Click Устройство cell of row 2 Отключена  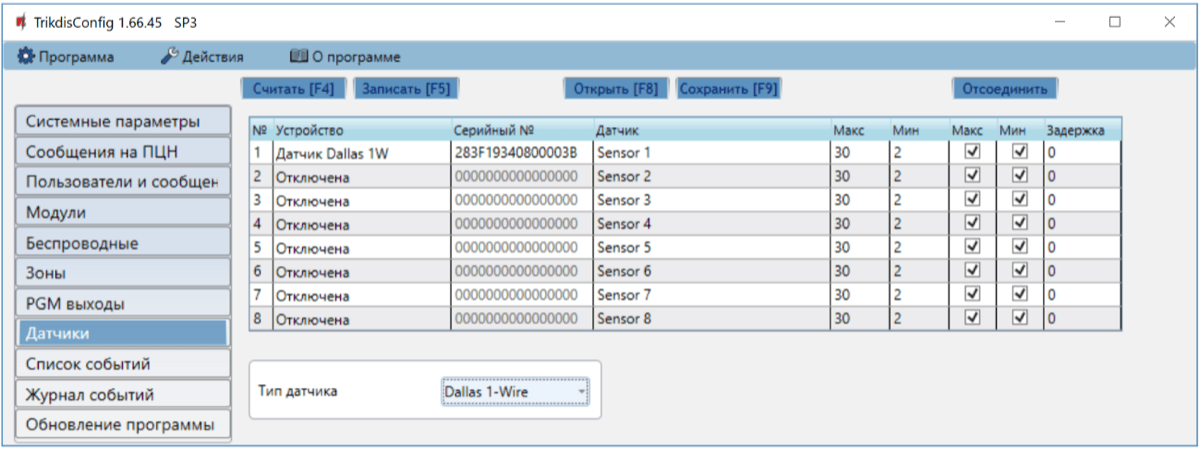click(360, 176)
